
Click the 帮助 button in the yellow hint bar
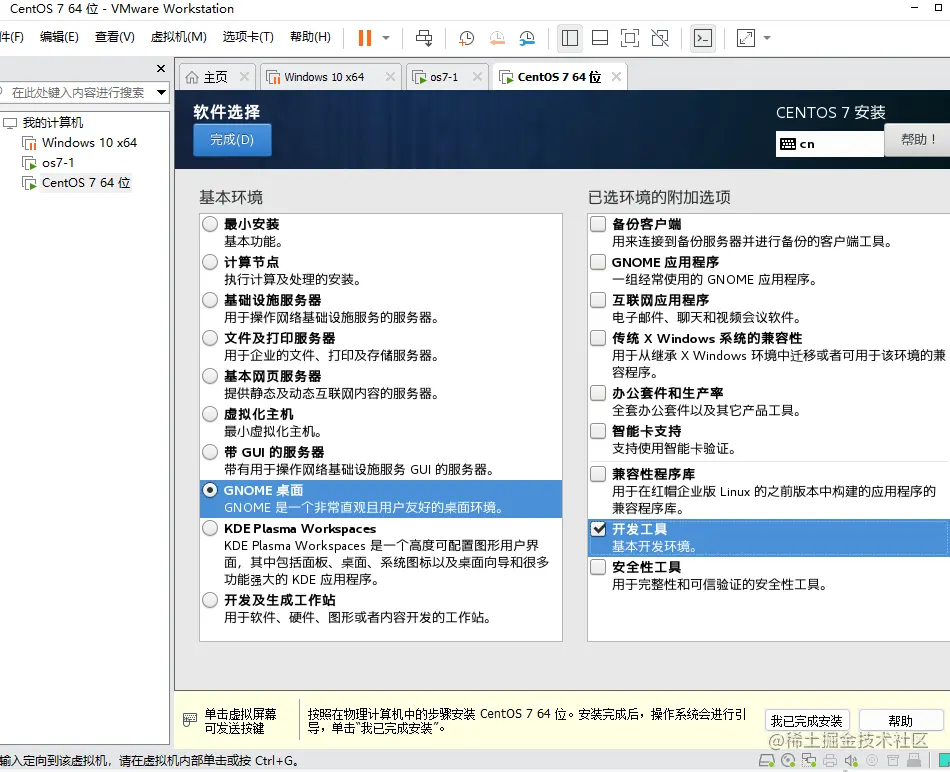[900, 721]
